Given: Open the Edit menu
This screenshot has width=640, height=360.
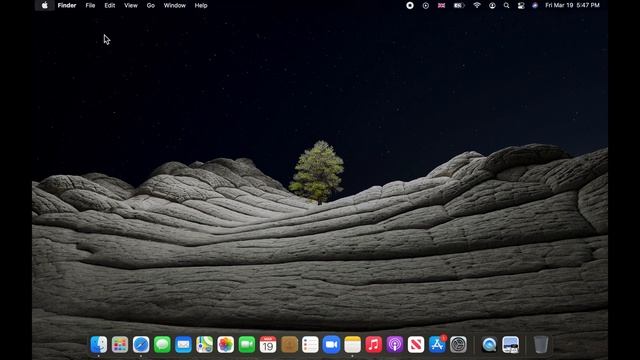Looking at the screenshot, I should [109, 5].
